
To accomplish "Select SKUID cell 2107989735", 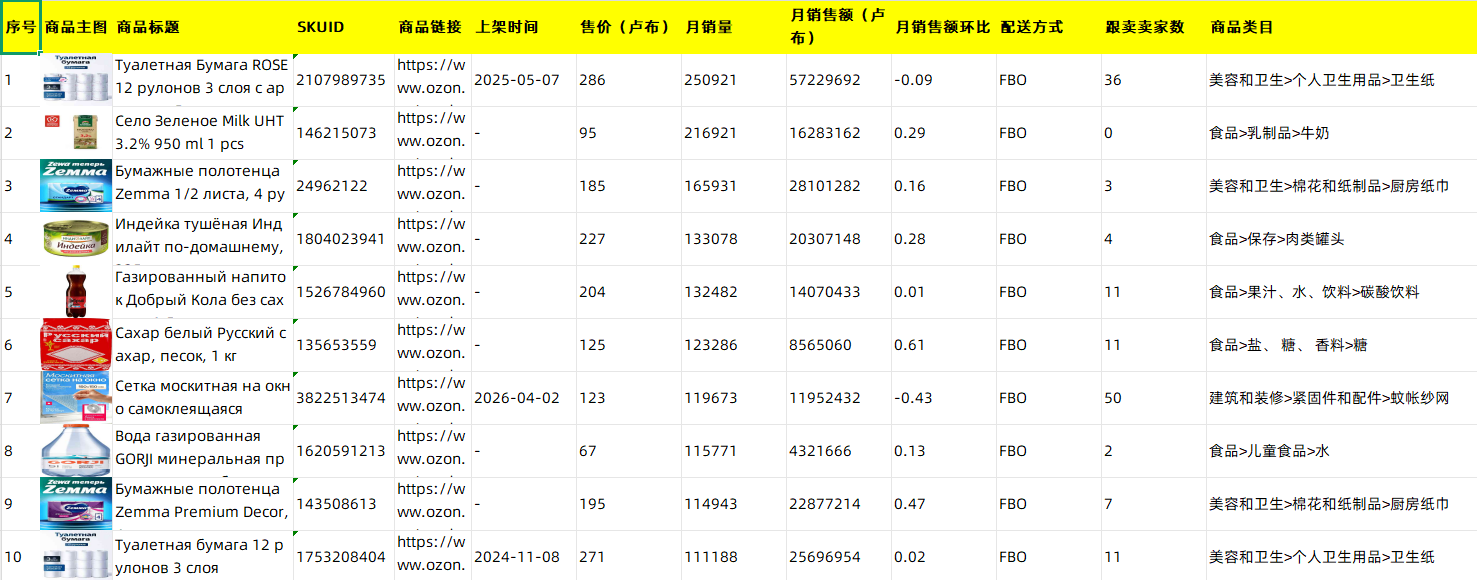I will [x=344, y=80].
